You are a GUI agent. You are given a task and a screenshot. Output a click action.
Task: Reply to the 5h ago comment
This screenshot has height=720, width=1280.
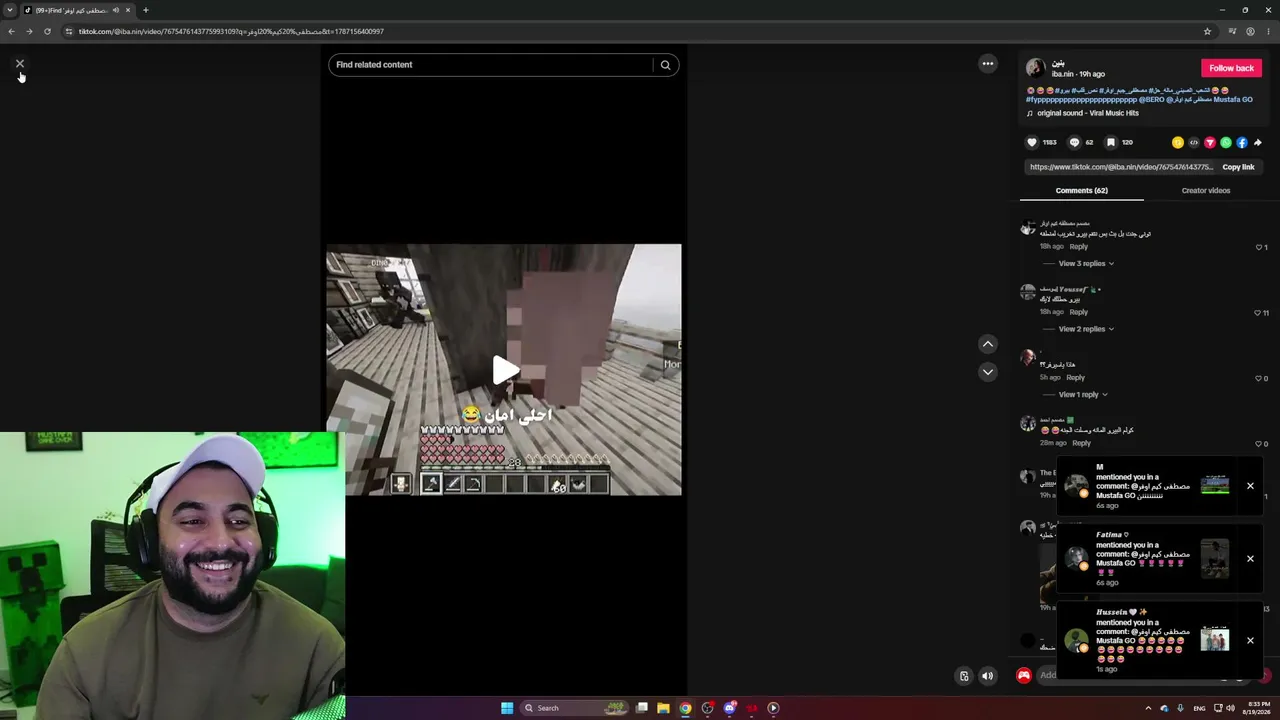click(1075, 378)
